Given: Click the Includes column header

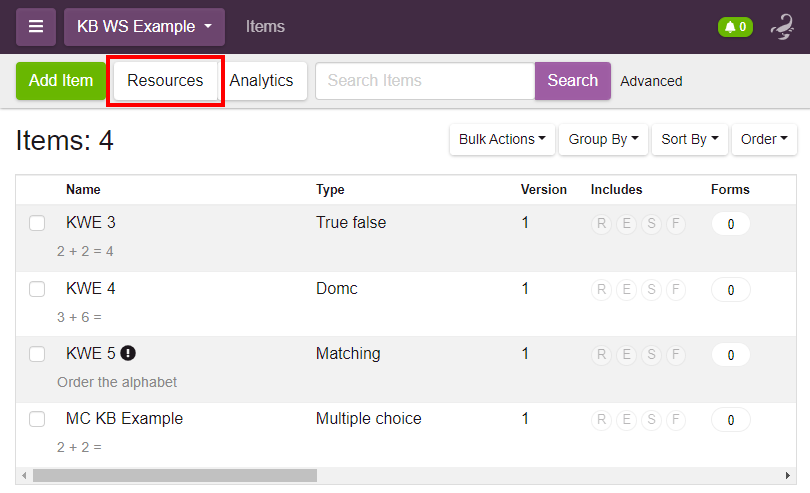Looking at the screenshot, I should click(x=616, y=190).
